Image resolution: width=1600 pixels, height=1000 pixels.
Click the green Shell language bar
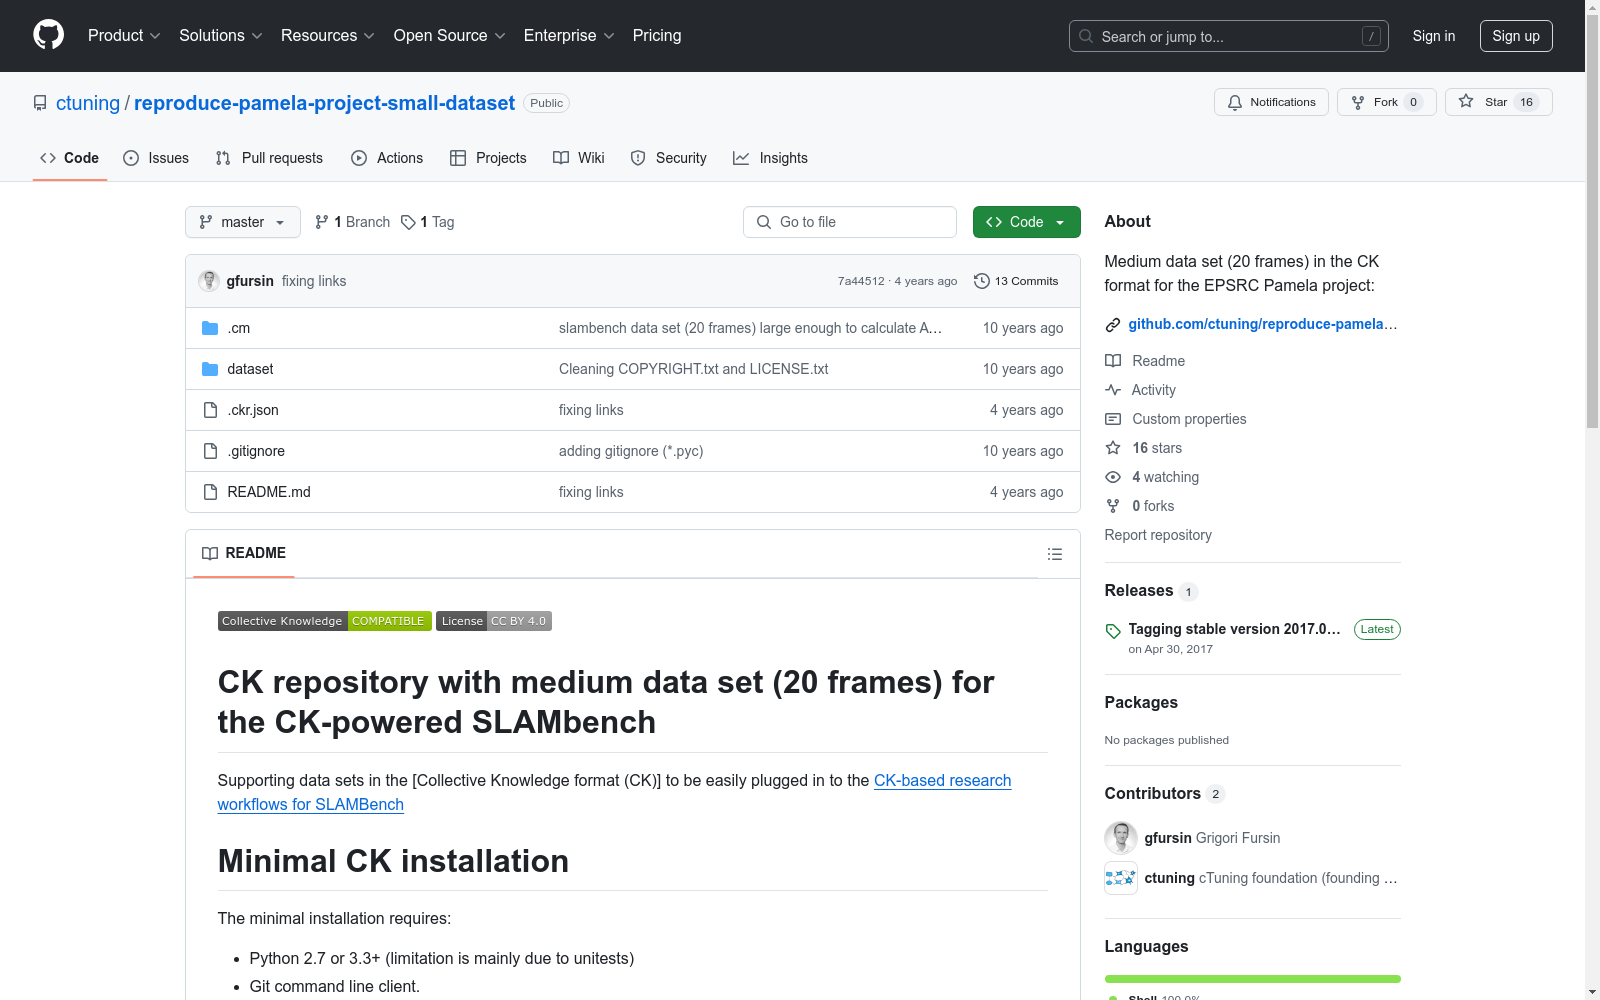point(1253,979)
